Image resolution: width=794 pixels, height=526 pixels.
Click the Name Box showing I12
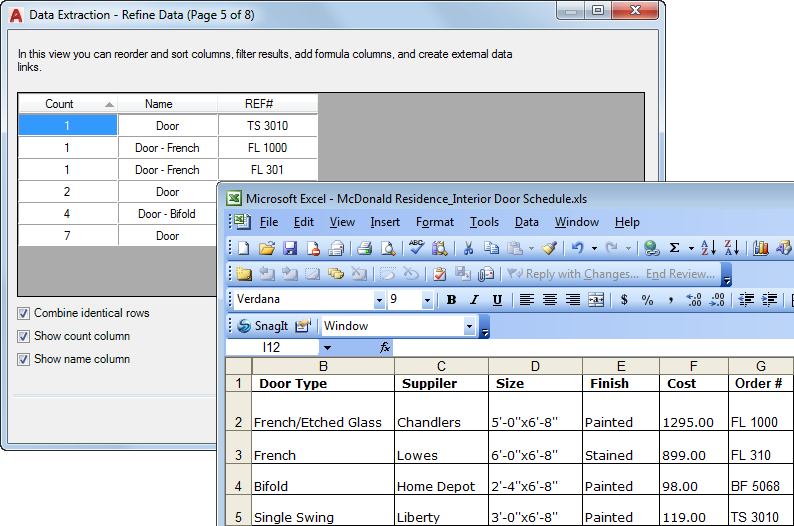click(271, 347)
